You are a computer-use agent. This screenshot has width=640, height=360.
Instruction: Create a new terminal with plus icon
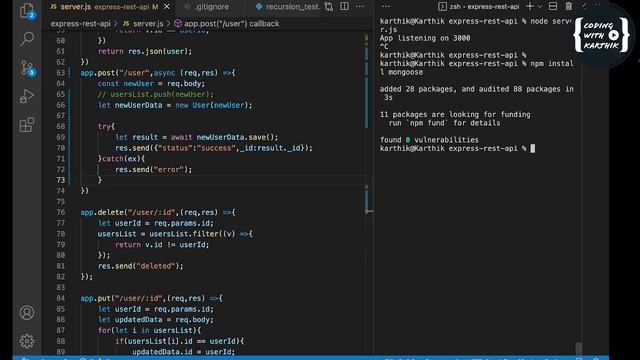[530, 7]
